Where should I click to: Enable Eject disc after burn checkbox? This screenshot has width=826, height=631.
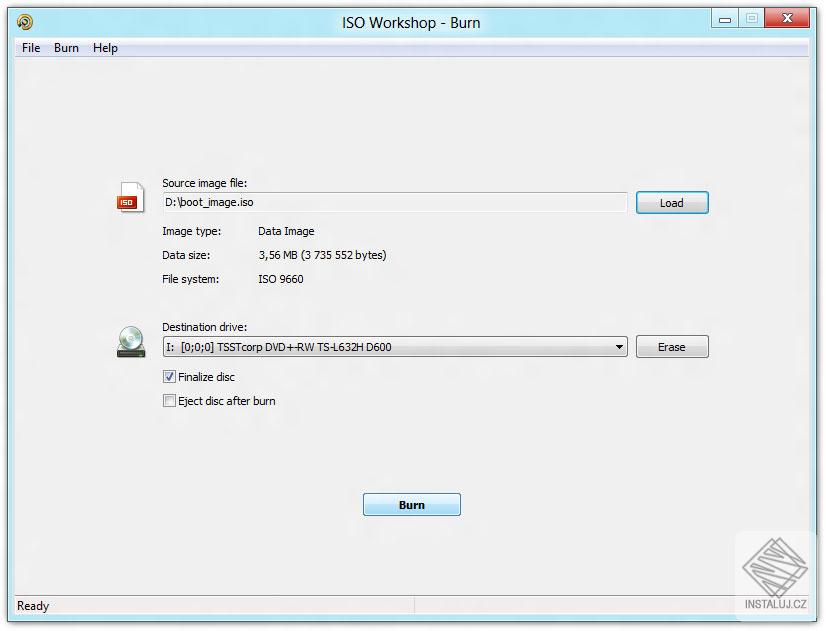[169, 401]
